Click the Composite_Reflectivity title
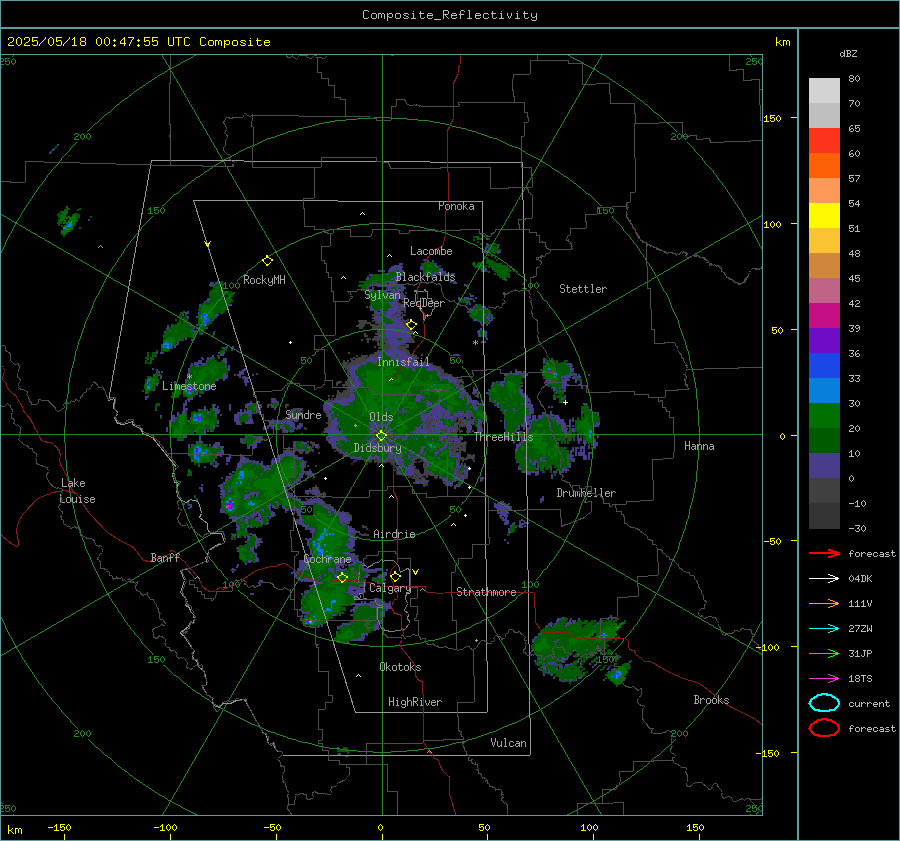The image size is (900, 841). click(x=450, y=15)
